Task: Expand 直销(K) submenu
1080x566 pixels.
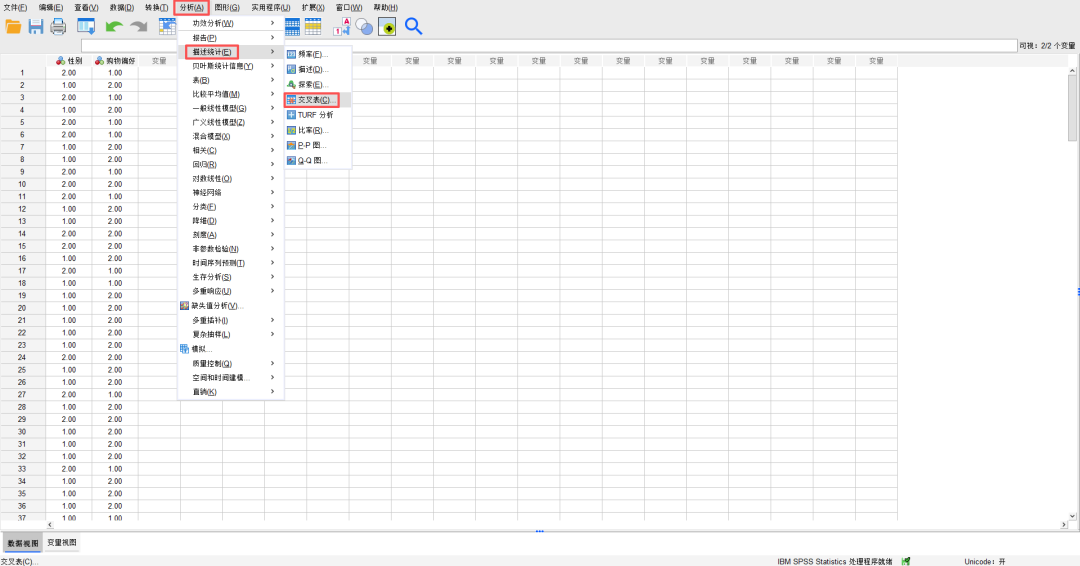Action: click(230, 392)
